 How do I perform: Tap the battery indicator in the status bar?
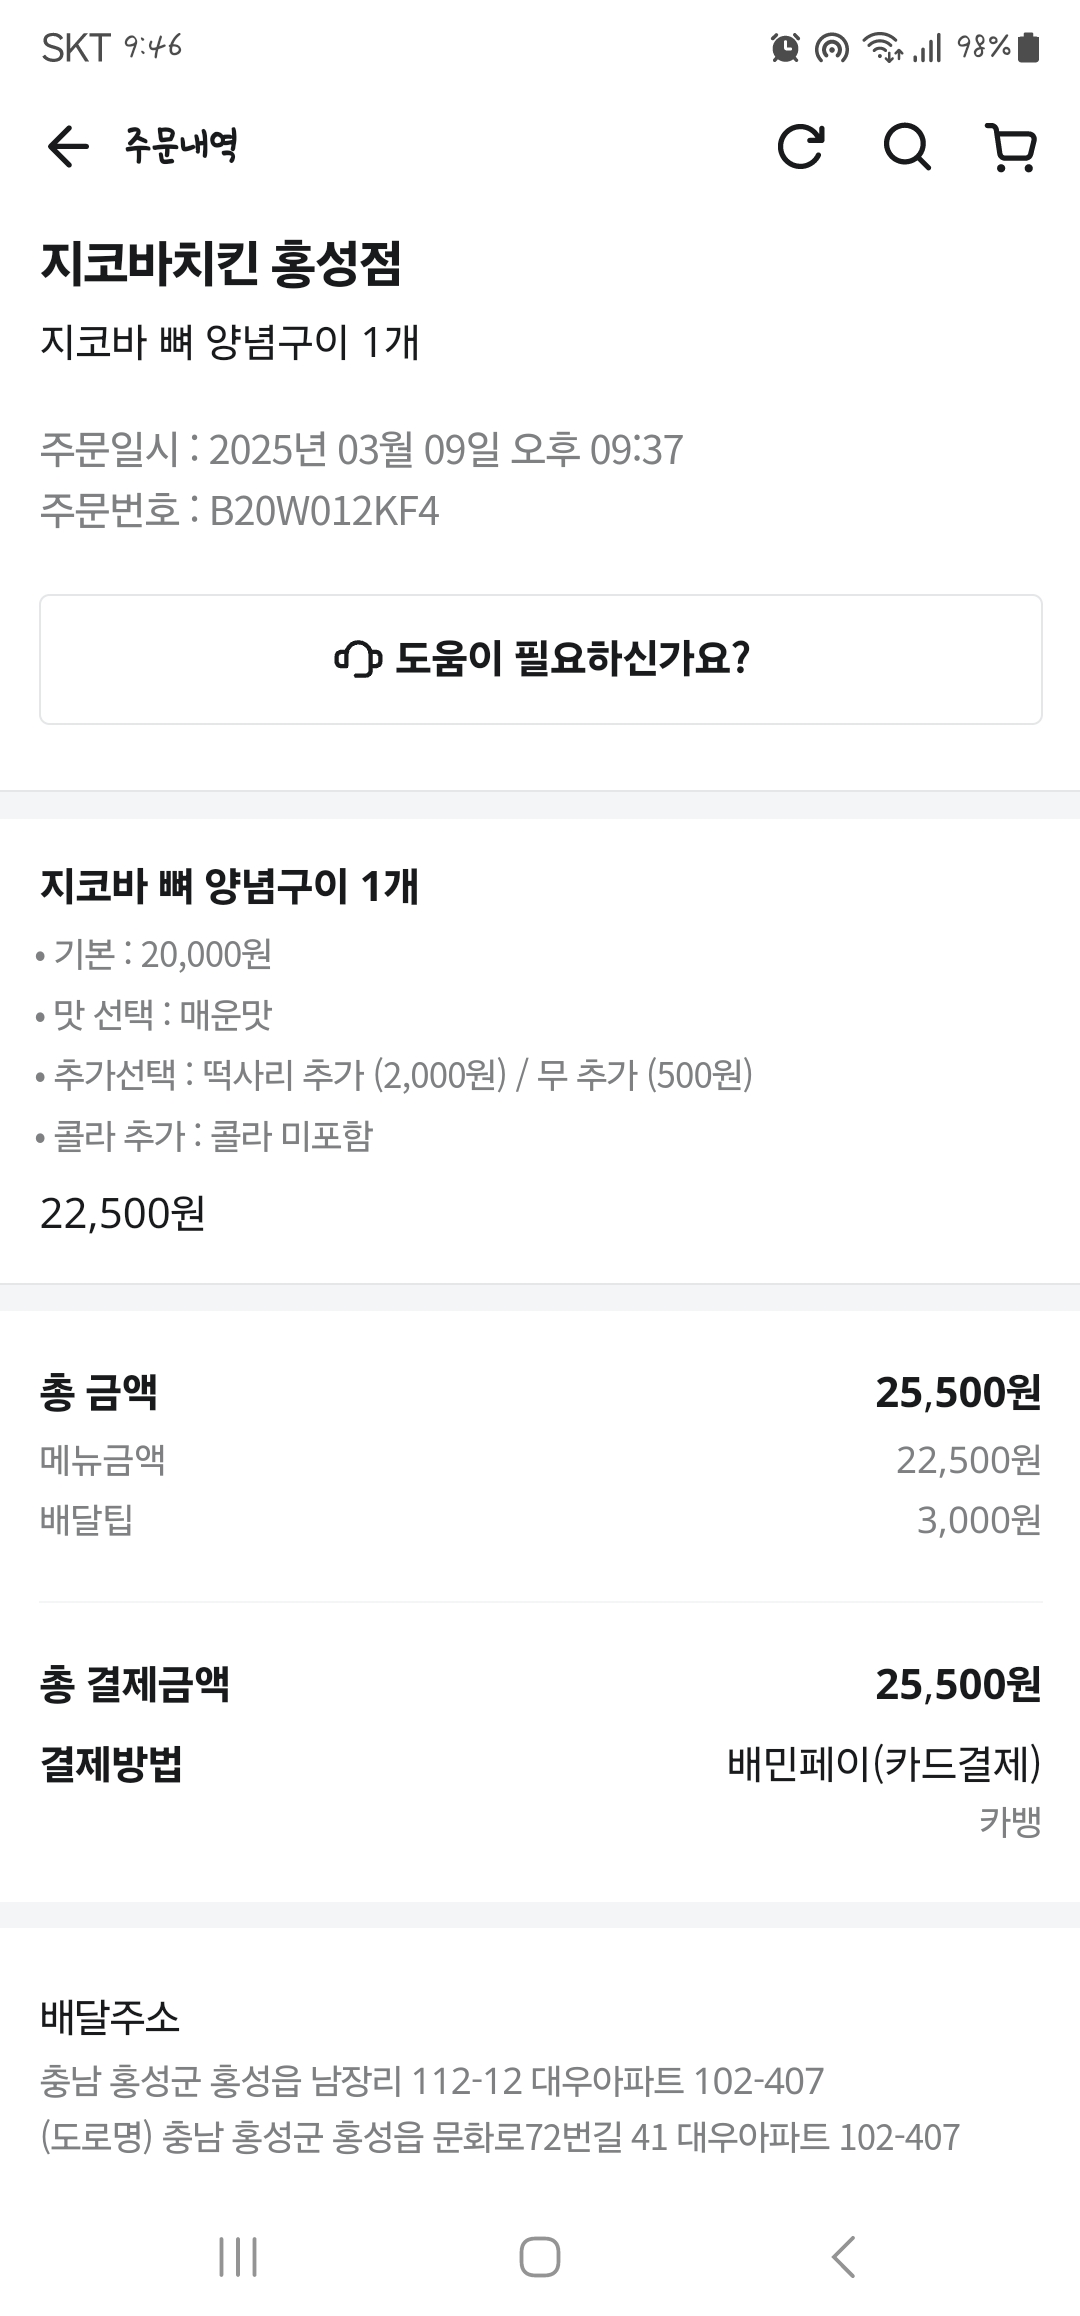1028,47
